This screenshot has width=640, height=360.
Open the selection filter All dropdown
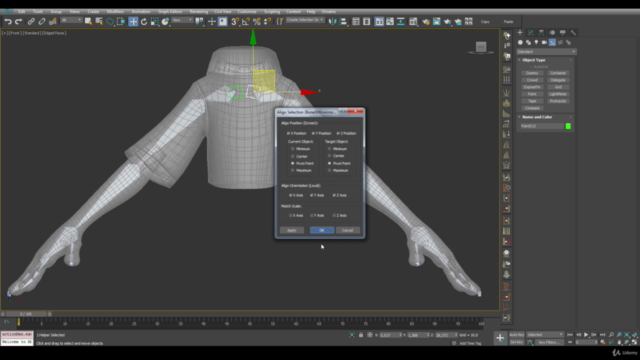point(71,20)
